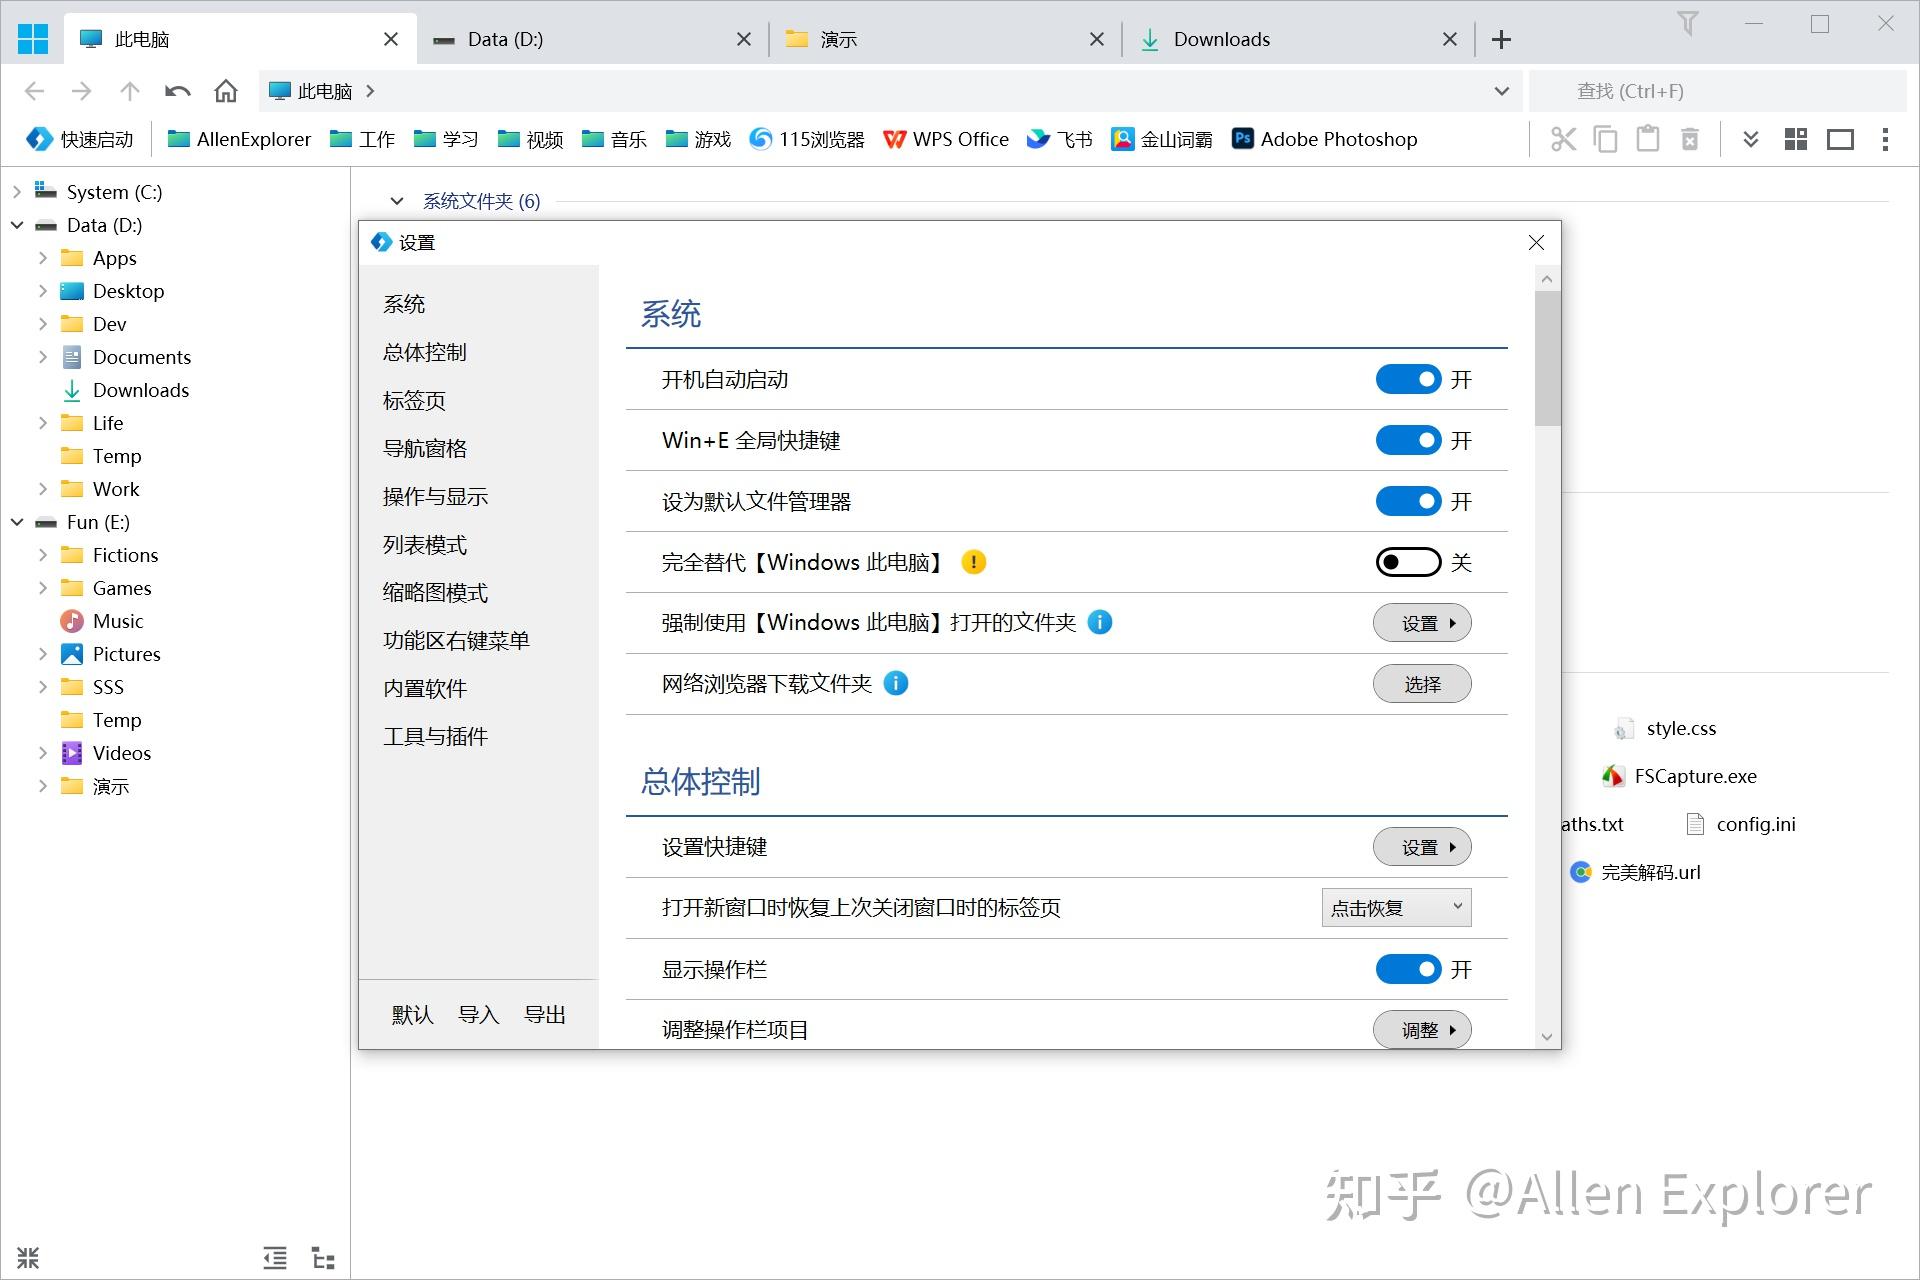Screen dimensions: 1920x1280
Task: Collapse the Data (D:) drive tree
Action: coord(17,225)
